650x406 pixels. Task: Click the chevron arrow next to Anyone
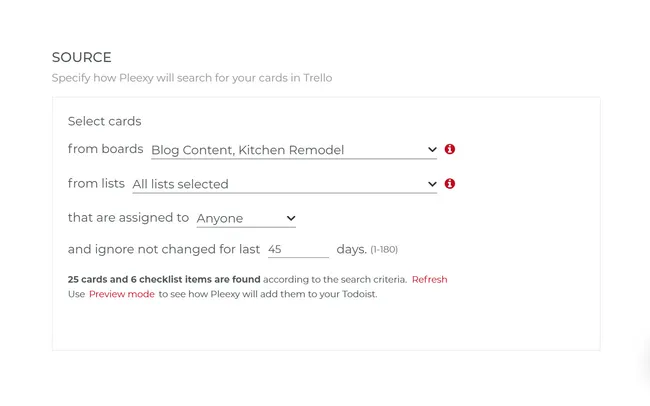[x=291, y=218]
